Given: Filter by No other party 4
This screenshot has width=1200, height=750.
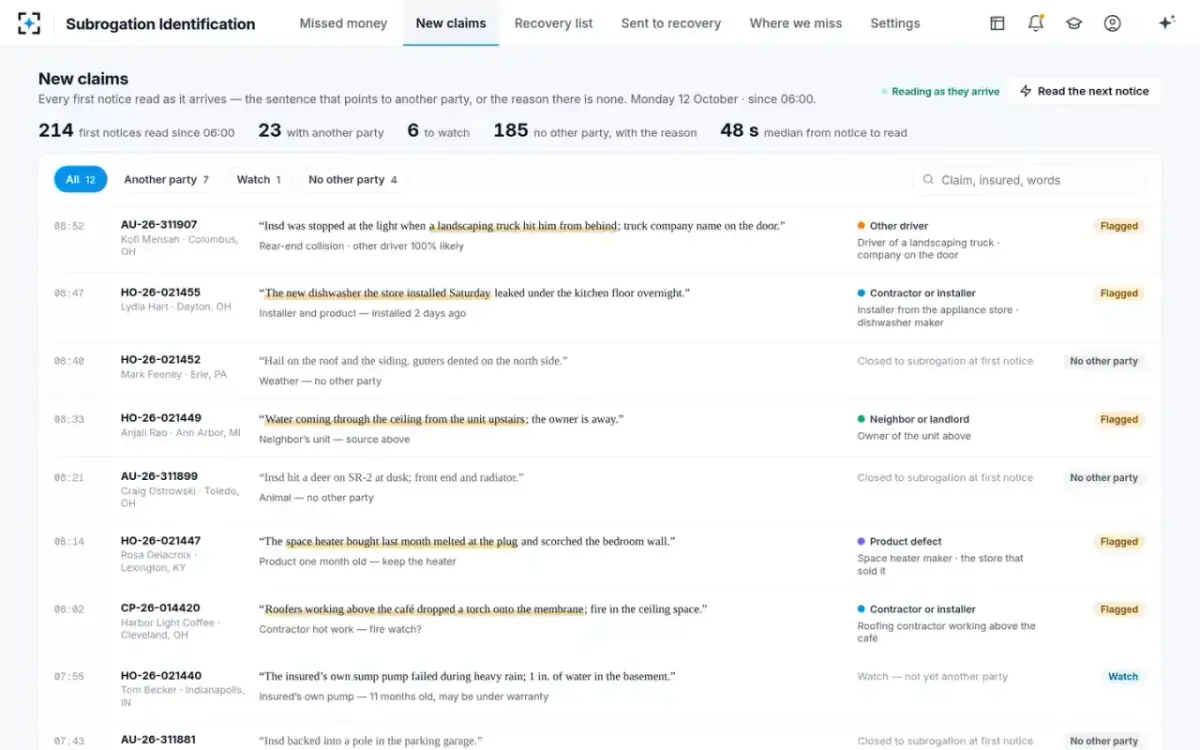Looking at the screenshot, I should [353, 180].
